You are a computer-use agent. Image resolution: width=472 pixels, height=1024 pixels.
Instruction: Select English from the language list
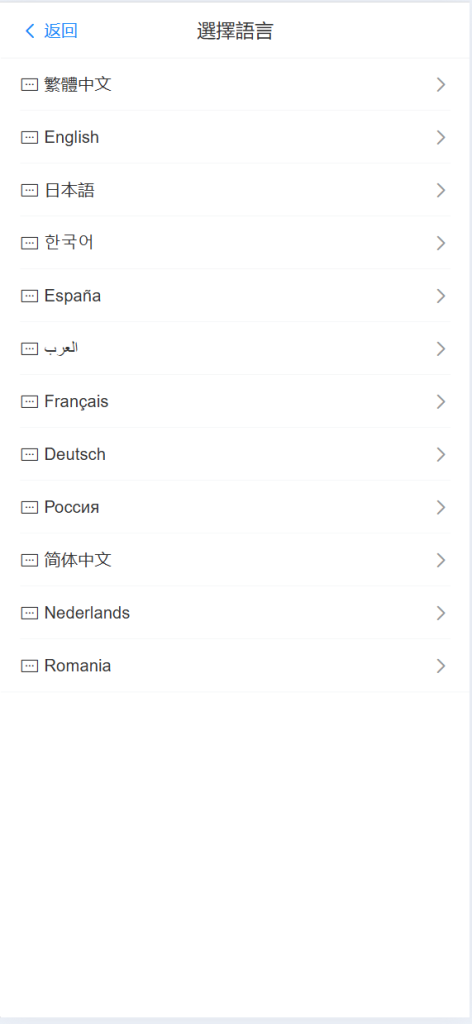pyautogui.click(x=235, y=137)
